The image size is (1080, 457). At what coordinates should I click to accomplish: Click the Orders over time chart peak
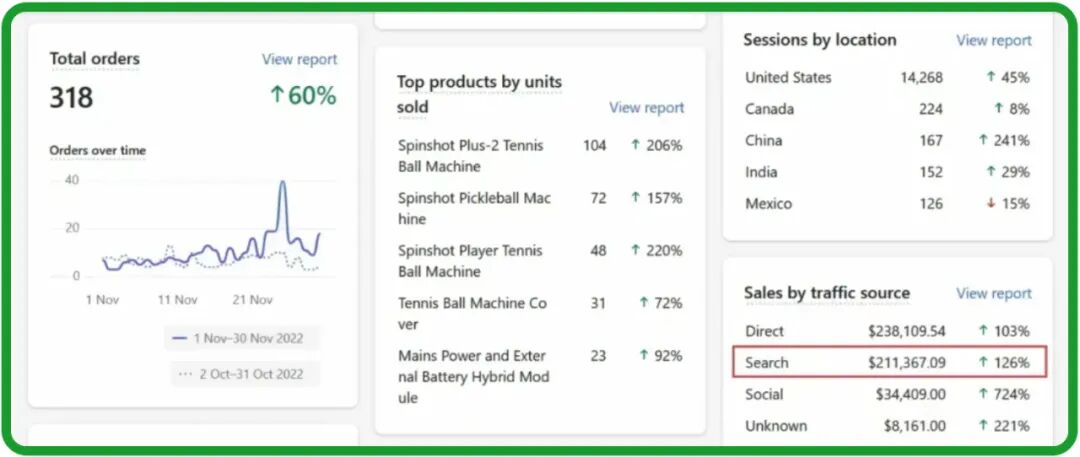pos(282,183)
